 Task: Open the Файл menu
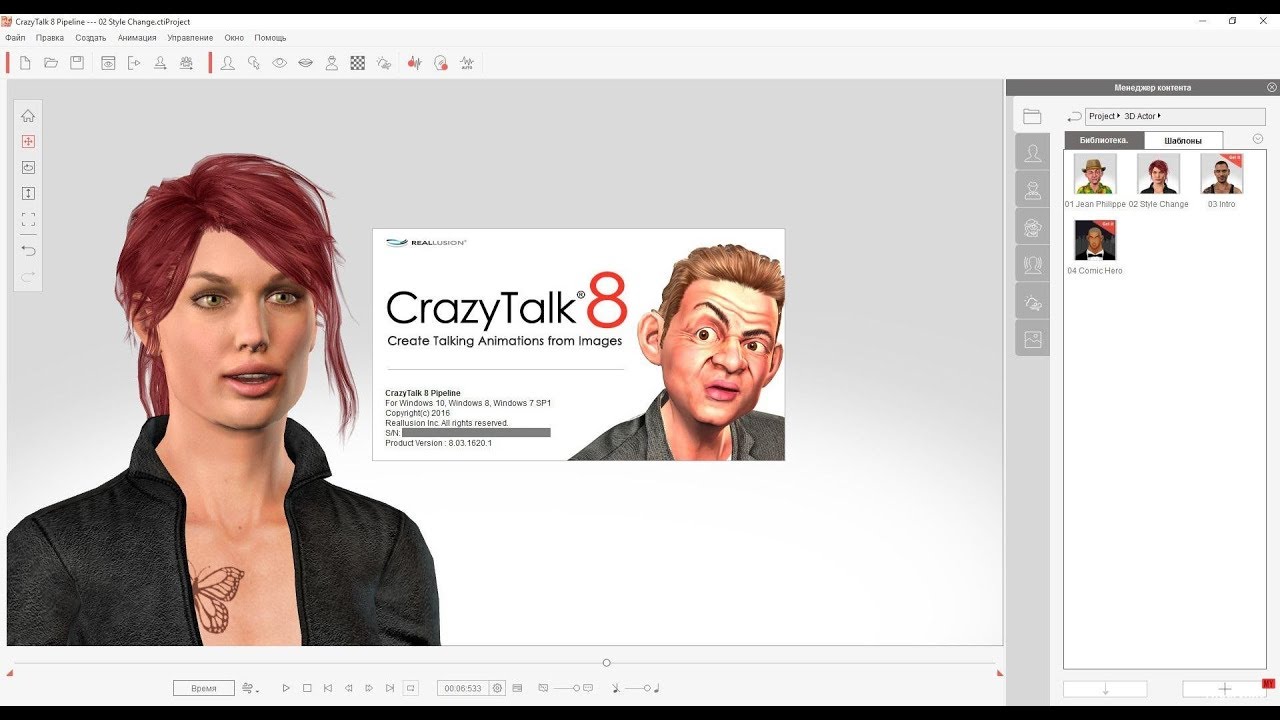15,38
